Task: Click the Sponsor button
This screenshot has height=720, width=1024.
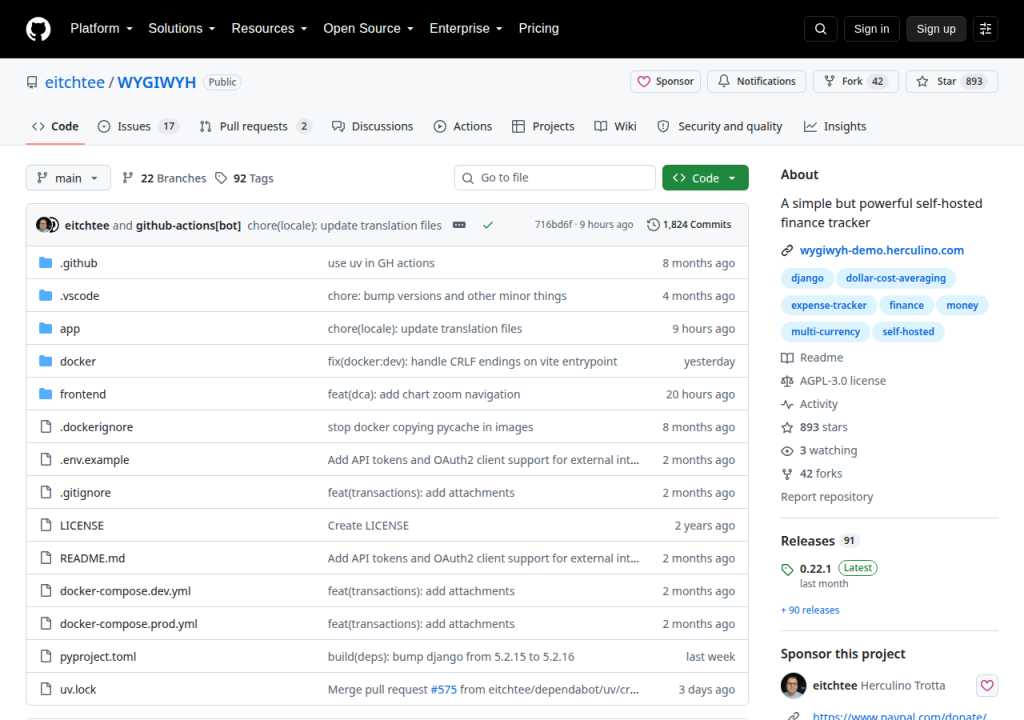Action: click(x=665, y=81)
